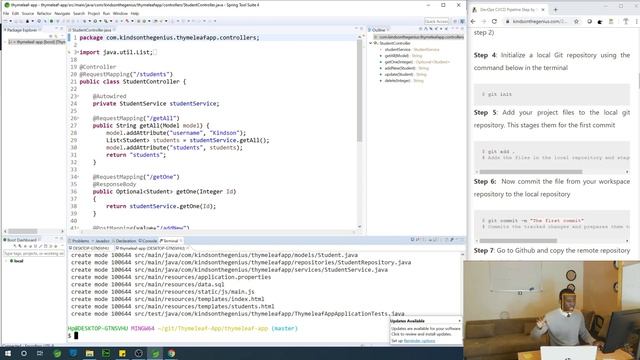Open the Edit menu
The height and width of the screenshot is (360, 640).
(x=16, y=13)
